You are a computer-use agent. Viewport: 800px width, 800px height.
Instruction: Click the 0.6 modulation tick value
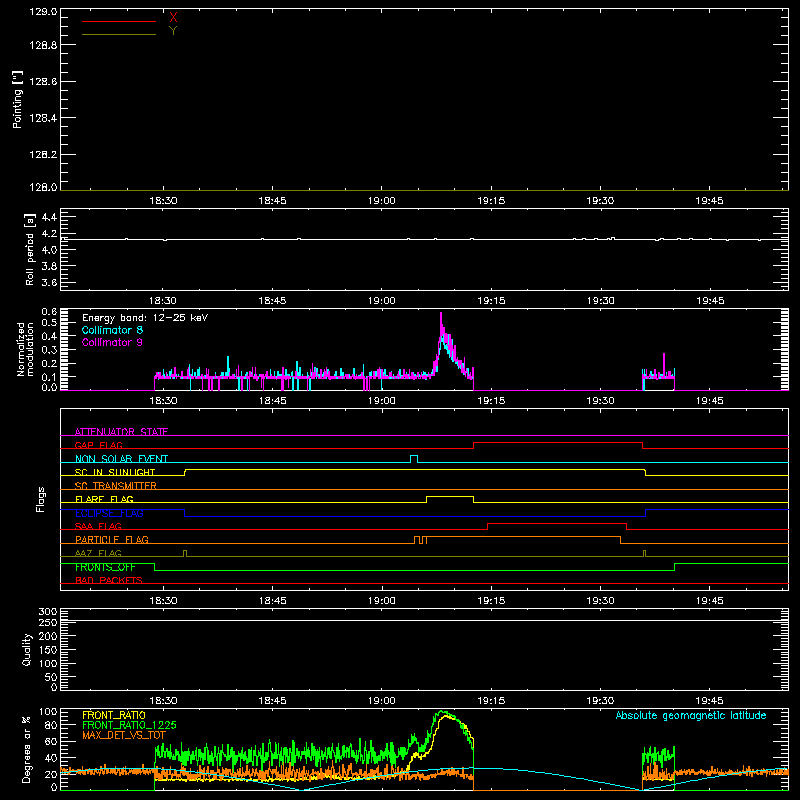point(49,312)
